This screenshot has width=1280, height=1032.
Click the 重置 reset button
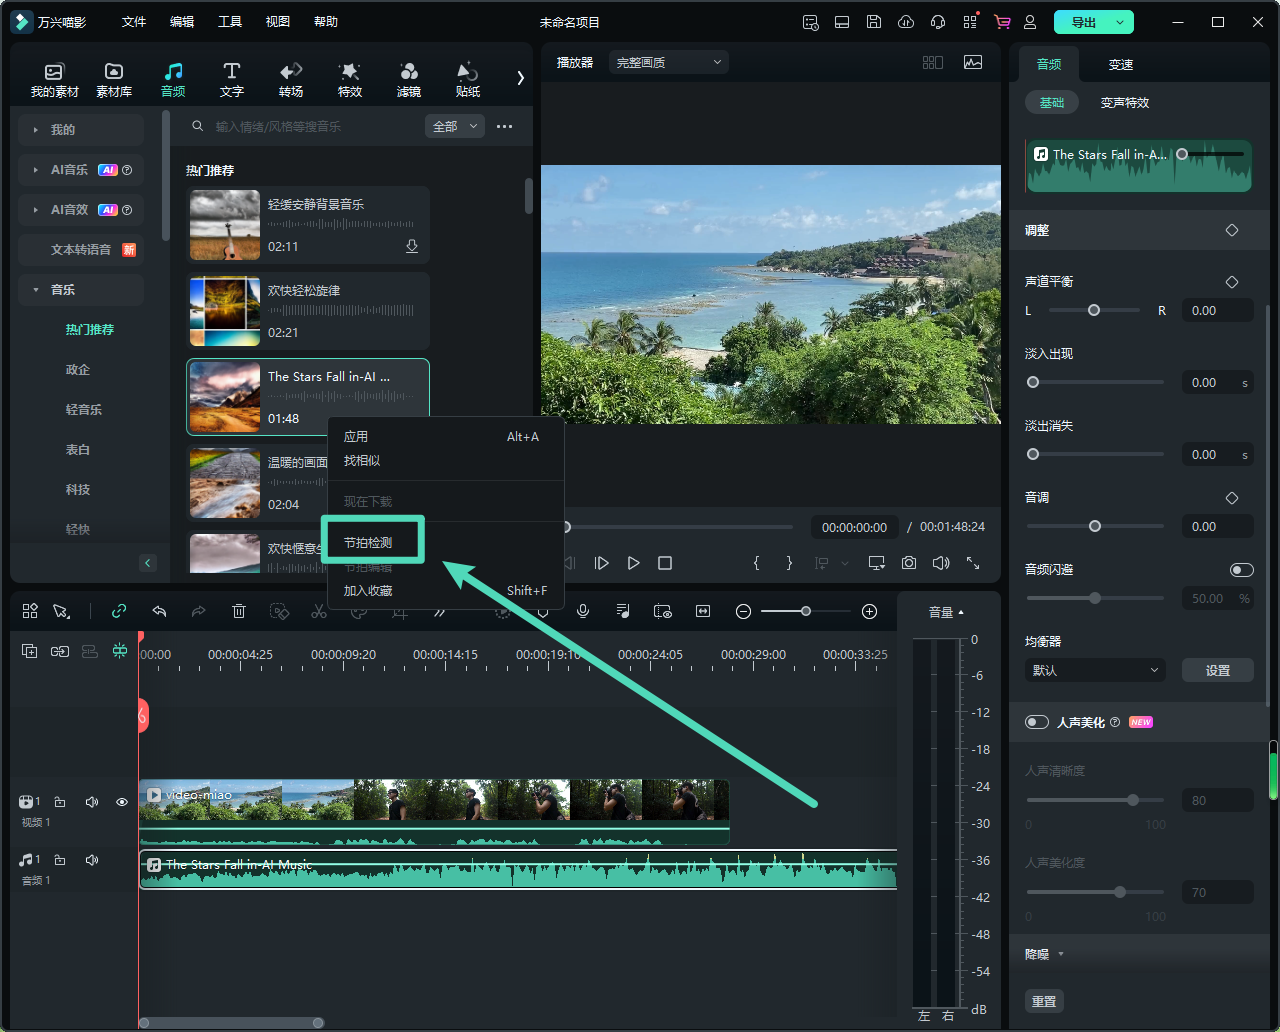pyautogui.click(x=1044, y=1001)
